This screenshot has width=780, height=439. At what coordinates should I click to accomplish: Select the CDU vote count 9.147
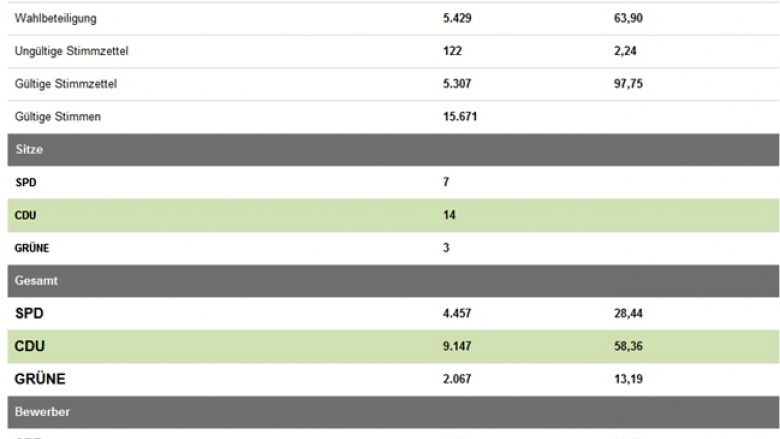coord(457,347)
